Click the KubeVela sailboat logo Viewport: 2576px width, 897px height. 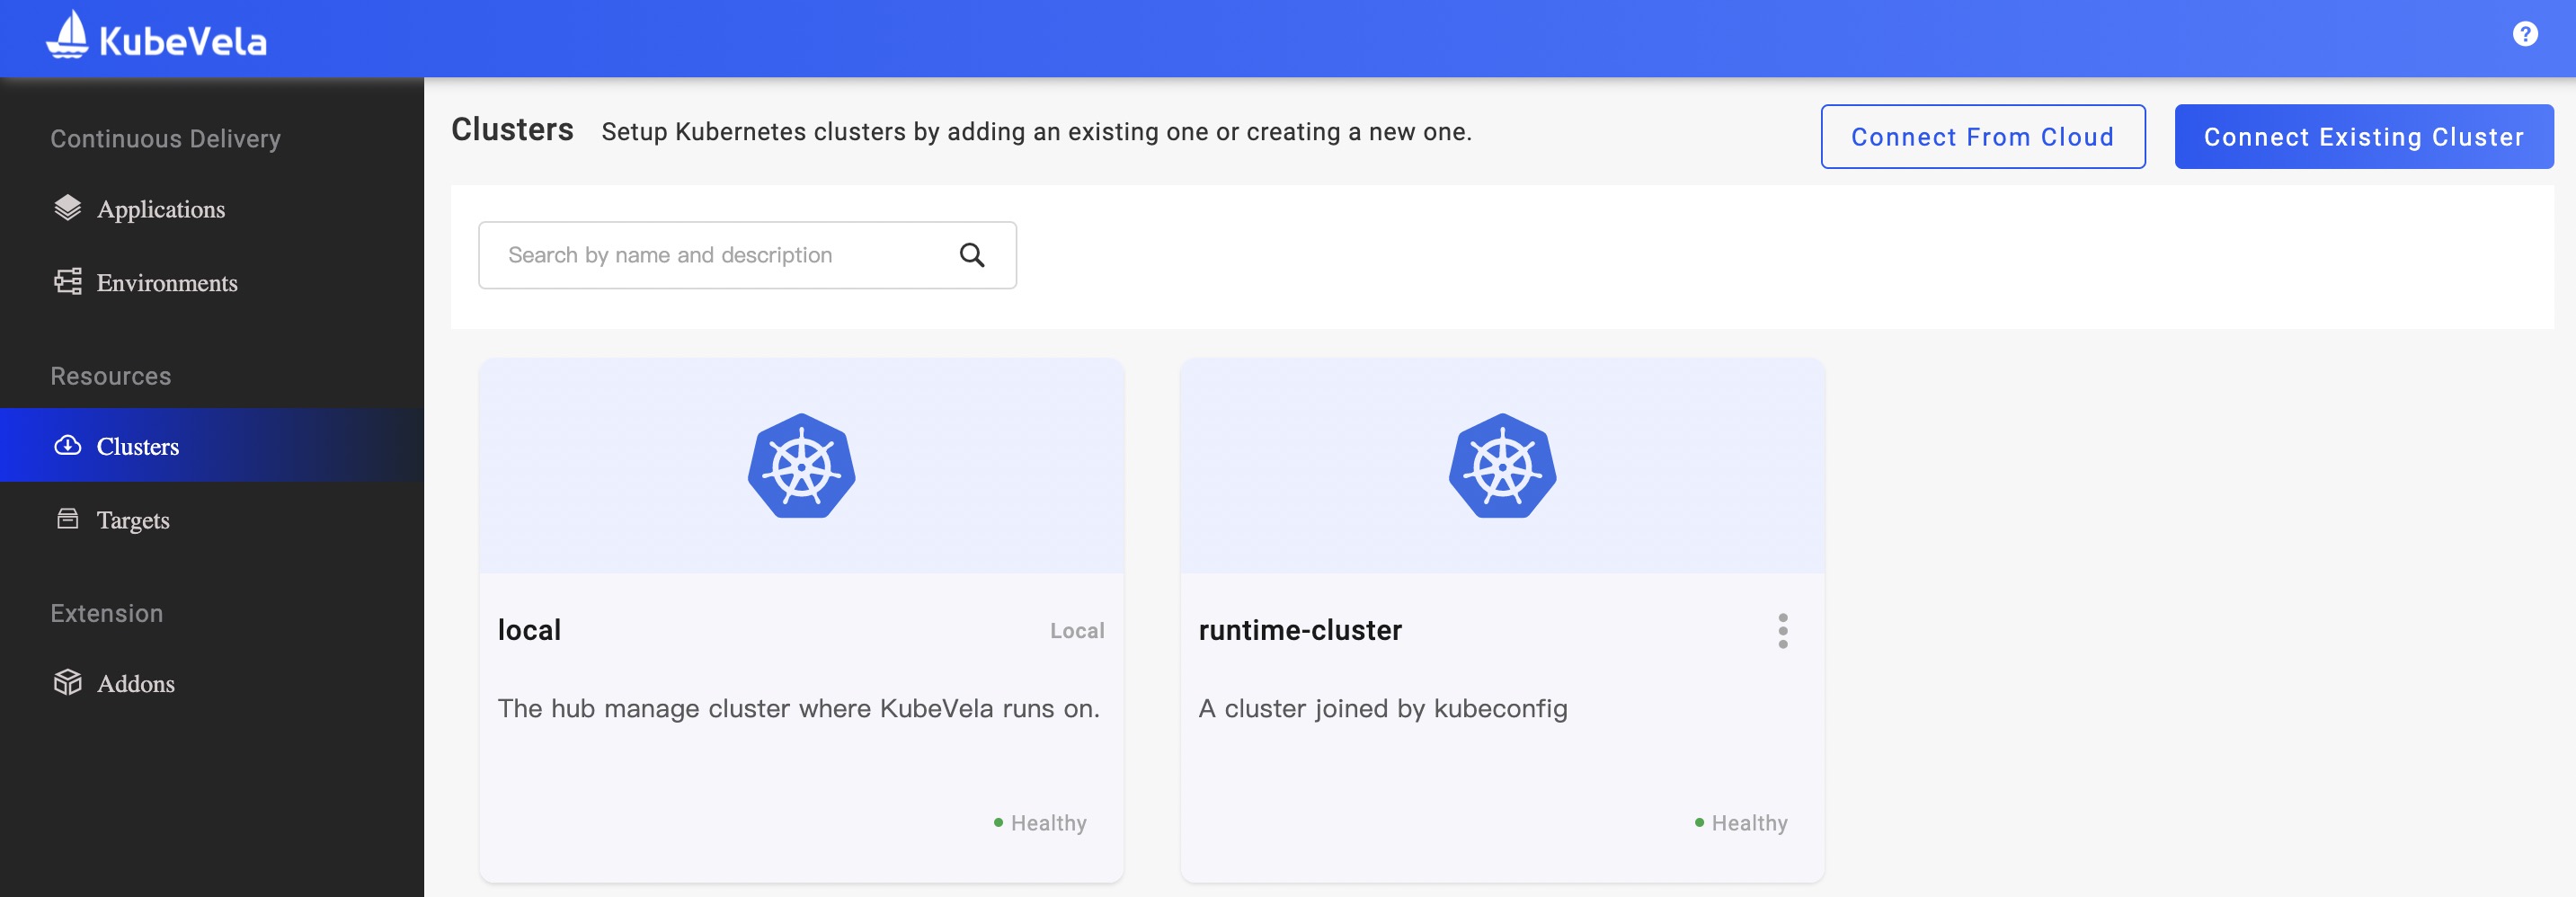point(68,36)
